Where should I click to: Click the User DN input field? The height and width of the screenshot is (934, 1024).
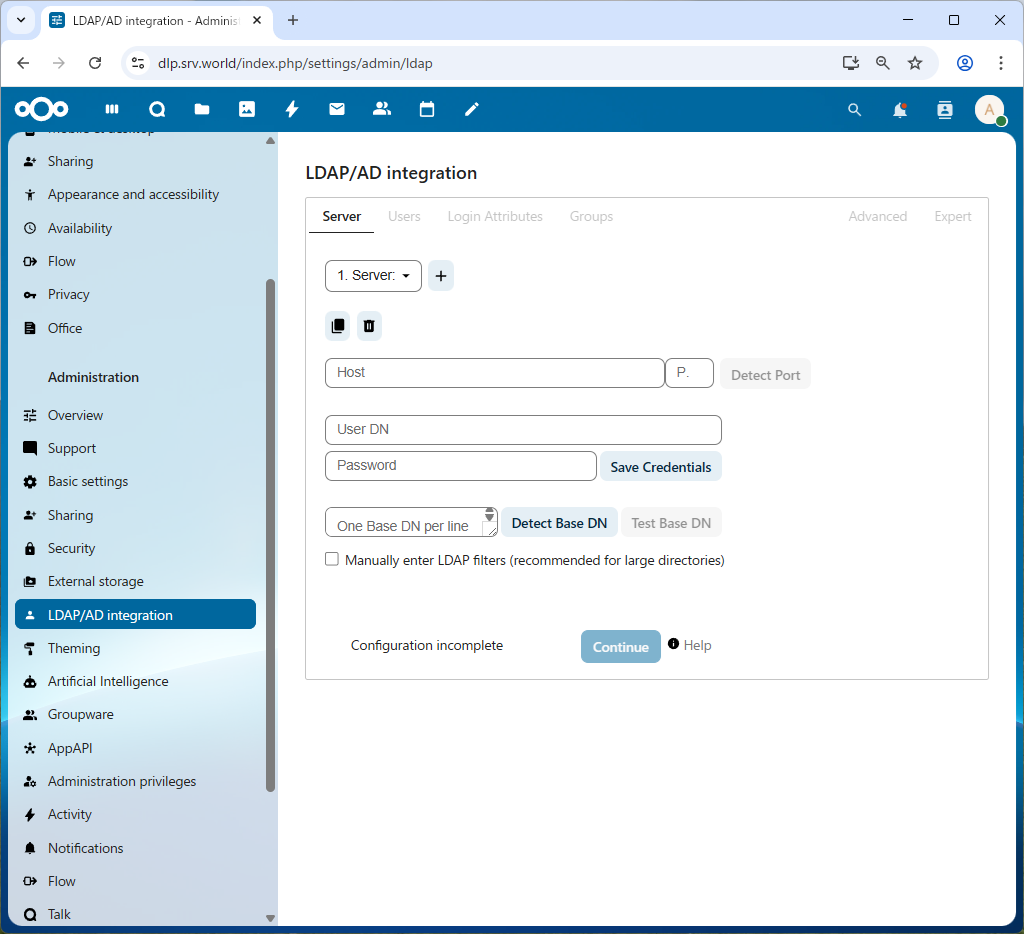[523, 430]
